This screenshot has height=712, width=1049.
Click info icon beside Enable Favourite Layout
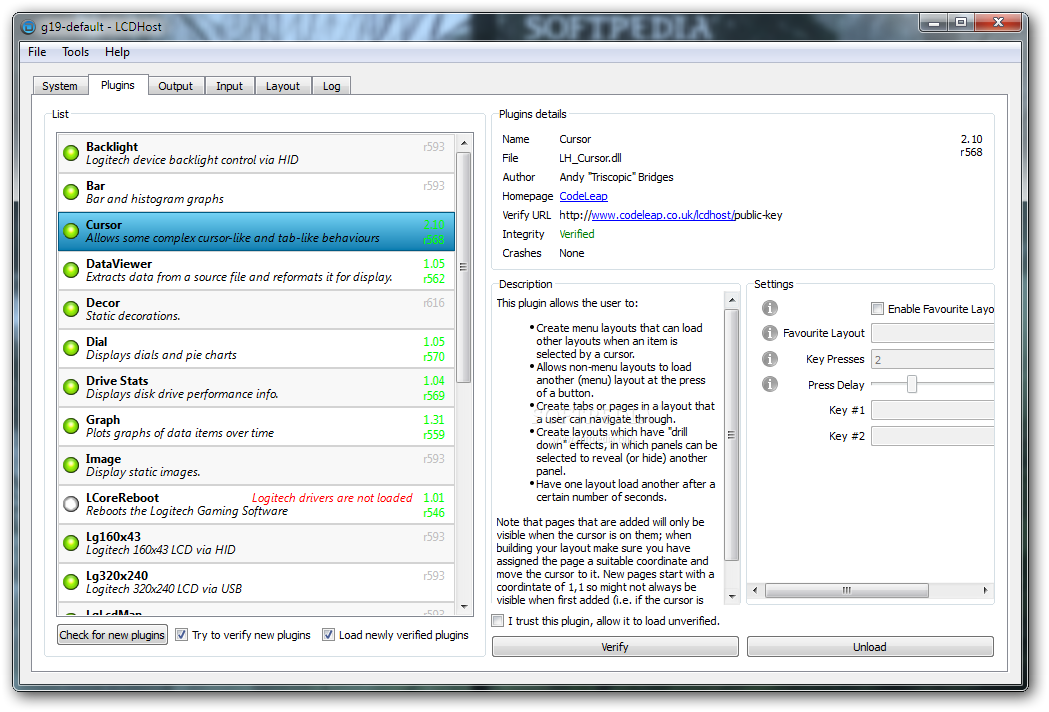(770, 308)
